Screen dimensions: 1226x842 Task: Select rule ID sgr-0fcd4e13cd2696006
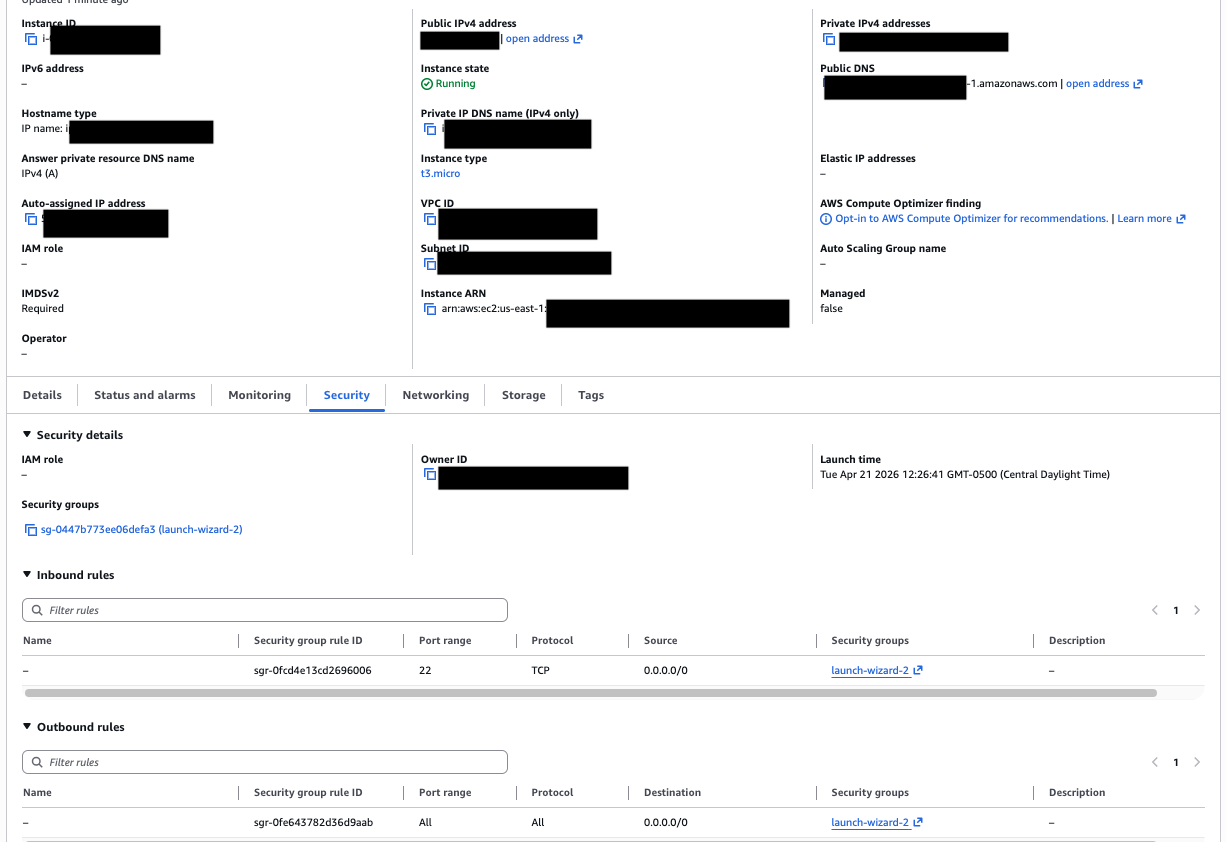coord(313,671)
